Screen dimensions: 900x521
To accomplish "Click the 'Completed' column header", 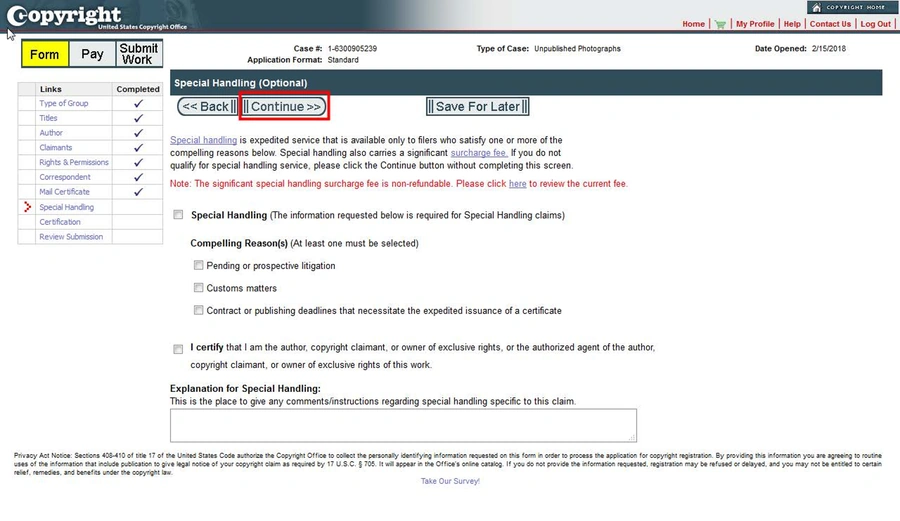I will pos(138,89).
